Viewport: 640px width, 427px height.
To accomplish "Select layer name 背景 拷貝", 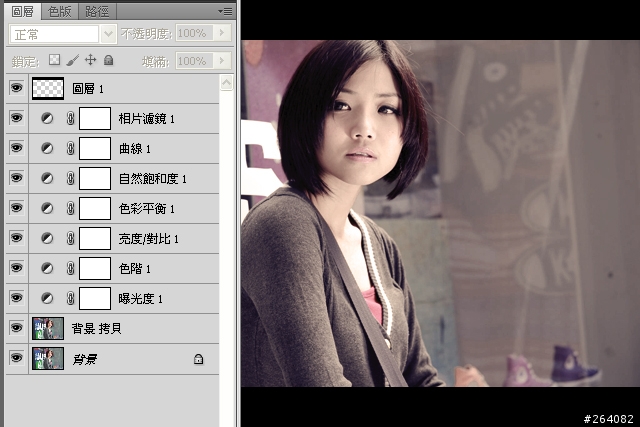I will click(97, 329).
